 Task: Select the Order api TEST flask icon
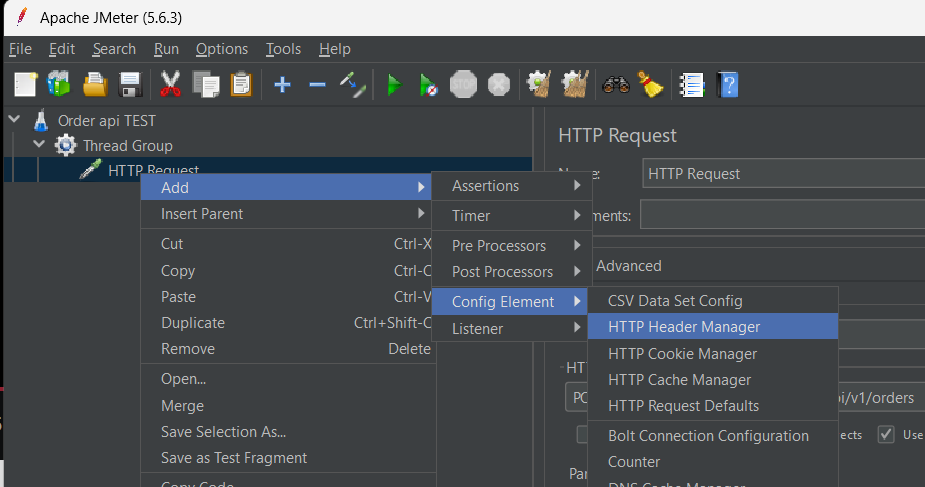pos(41,120)
